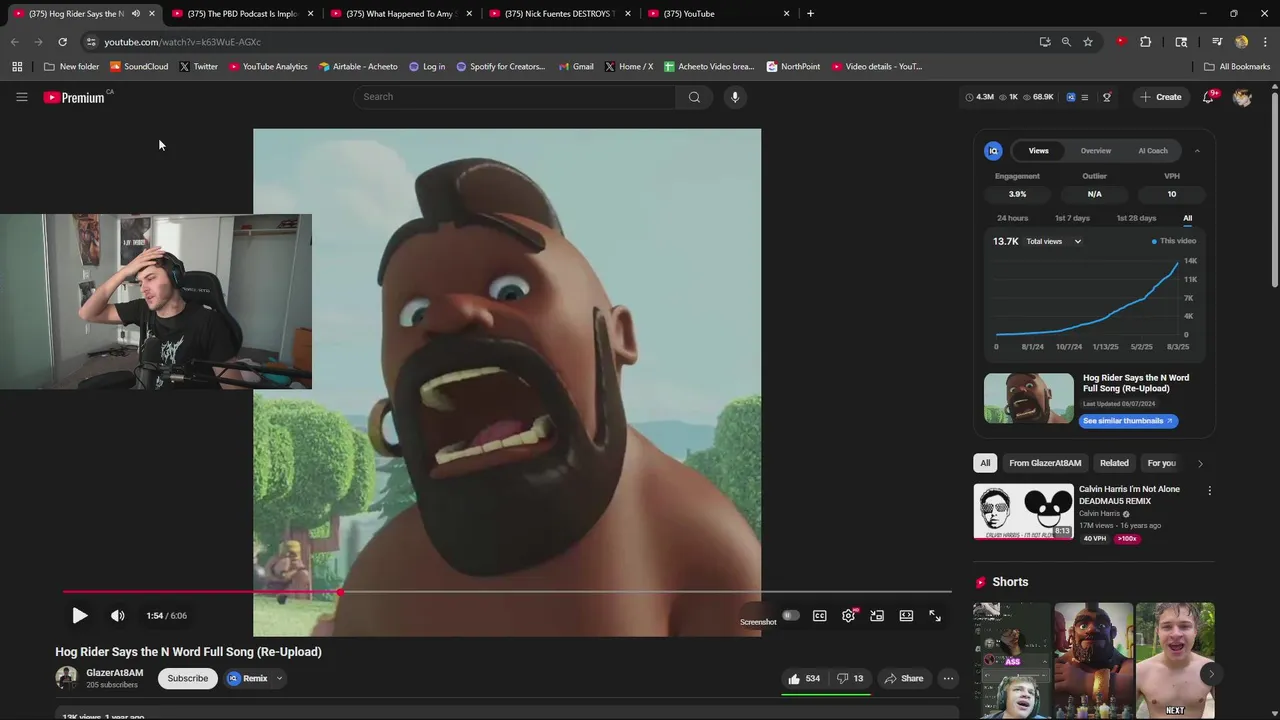Open the YouTube guide hamburger menu
The width and height of the screenshot is (1280, 720).
pos(21,97)
